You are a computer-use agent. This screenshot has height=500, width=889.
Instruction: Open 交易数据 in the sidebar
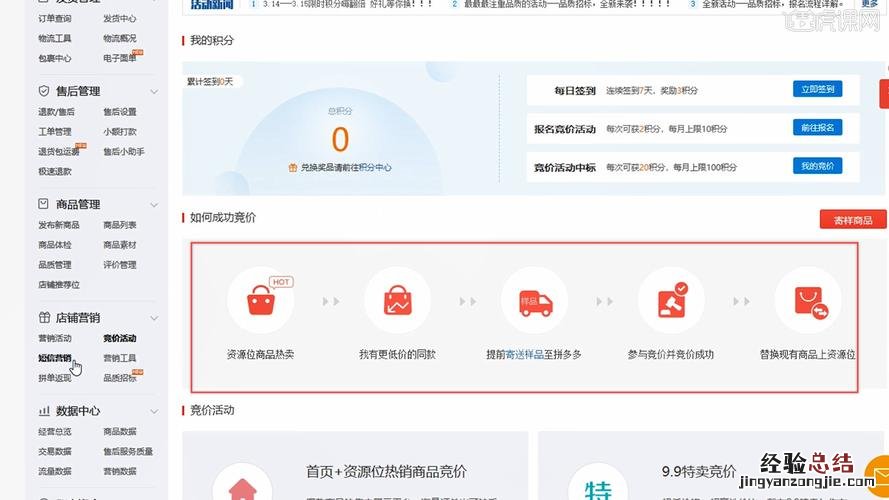55,451
